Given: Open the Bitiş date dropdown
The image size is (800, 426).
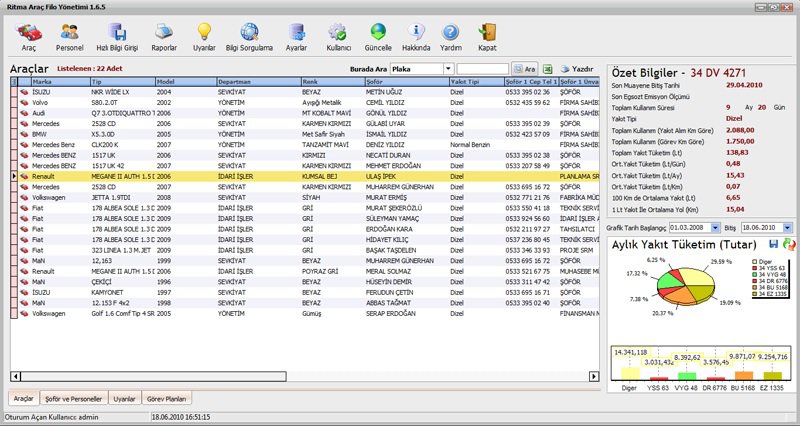Looking at the screenshot, I should pos(786,228).
